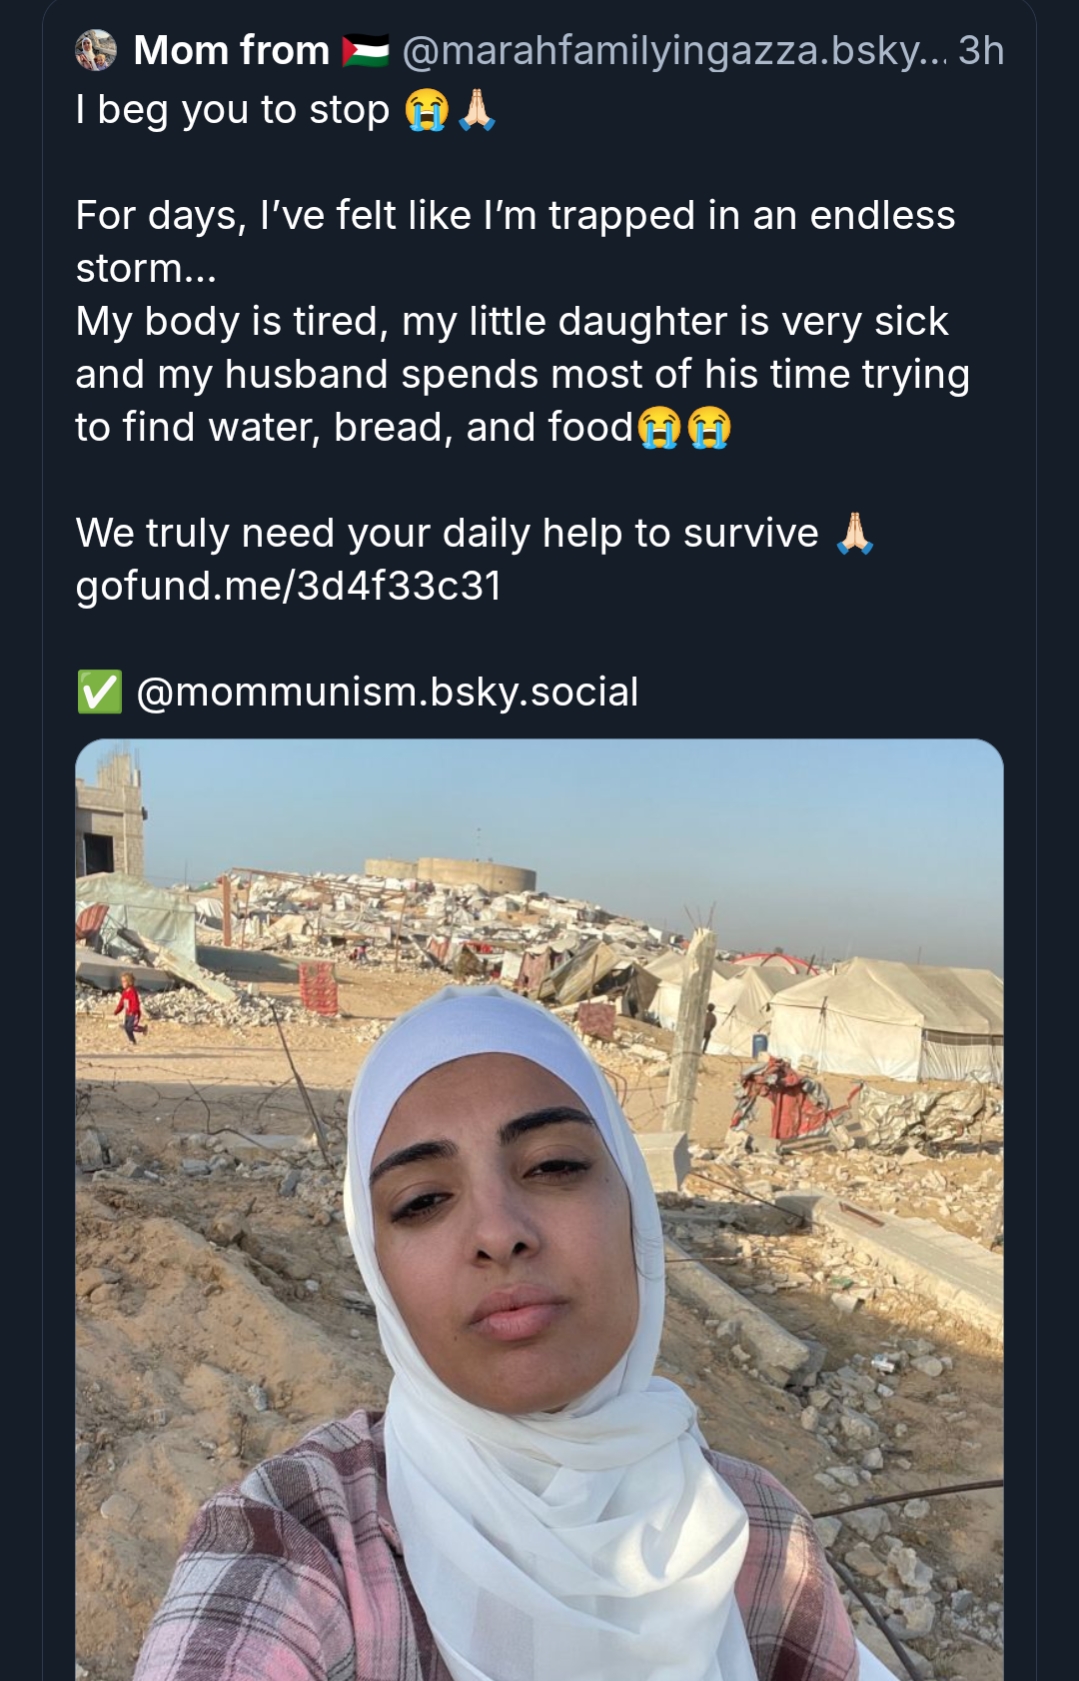Click the first crying emoji after "food"
This screenshot has width=1079, height=1681.
[x=659, y=428]
